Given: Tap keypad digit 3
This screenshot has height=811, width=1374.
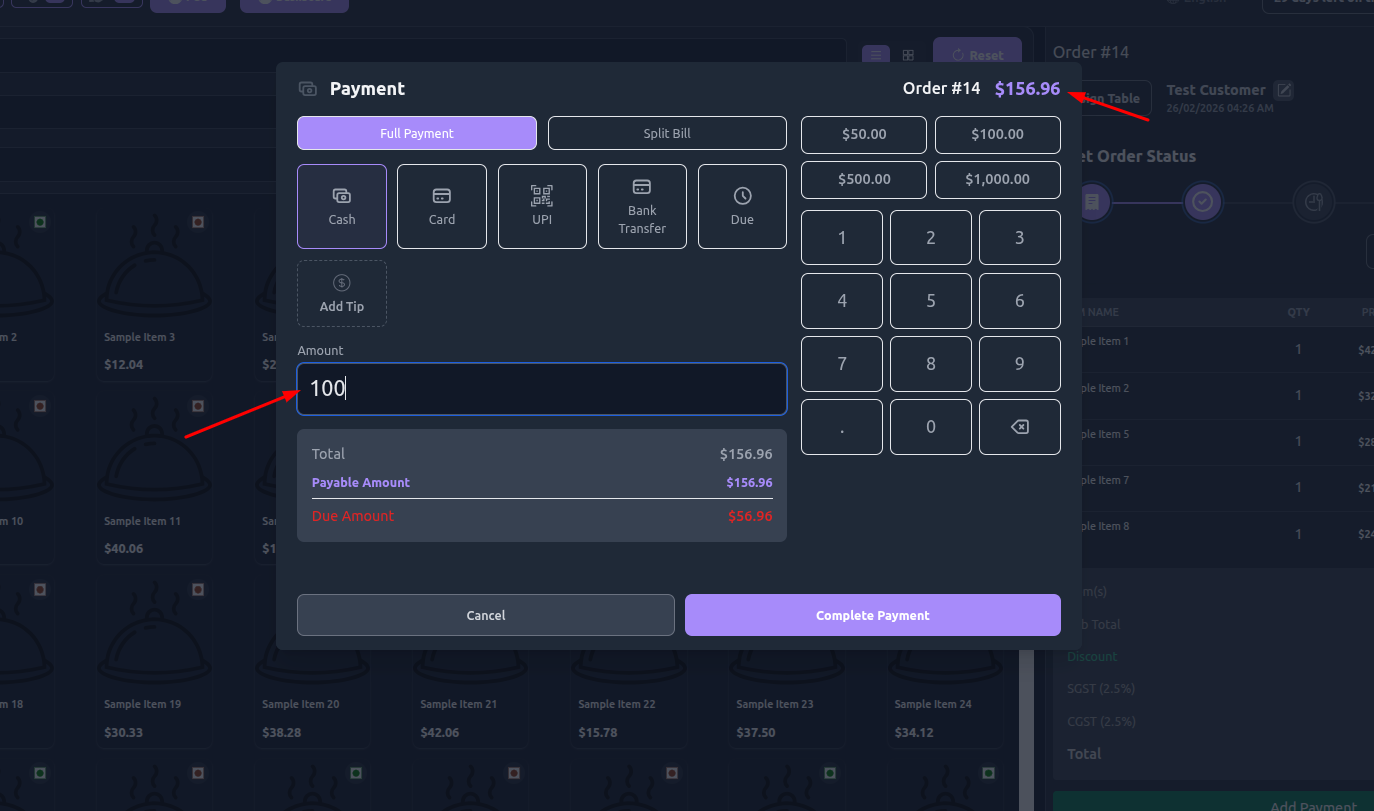Looking at the screenshot, I should pos(1020,238).
